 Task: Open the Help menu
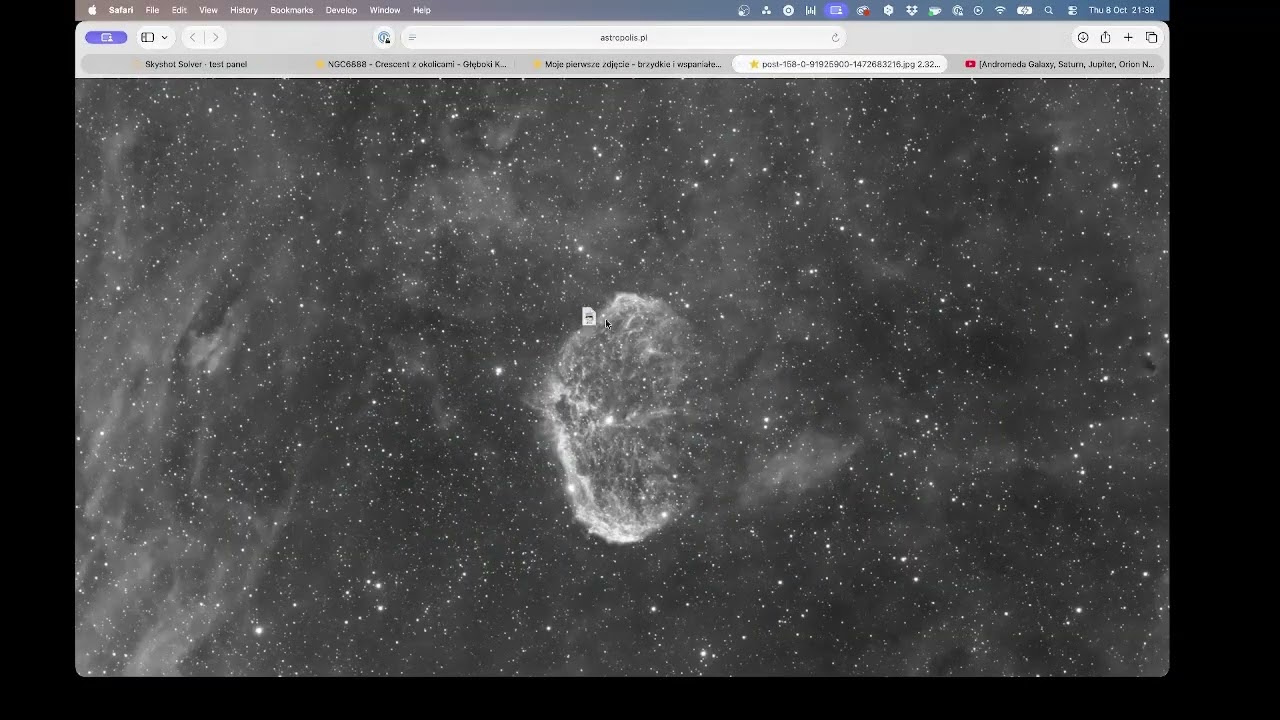(x=422, y=10)
